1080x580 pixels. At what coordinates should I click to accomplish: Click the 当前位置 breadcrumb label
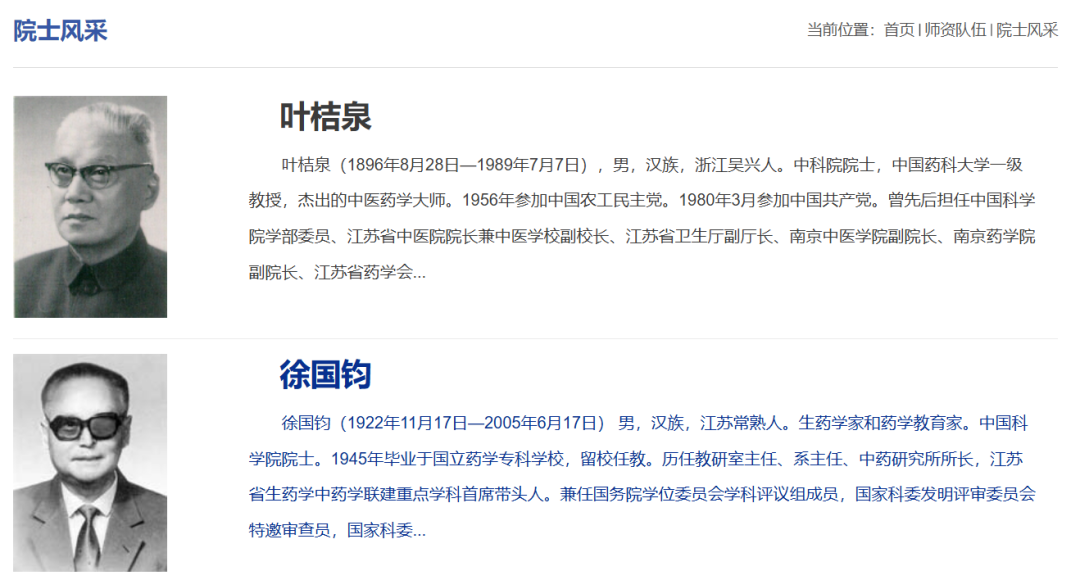[837, 28]
